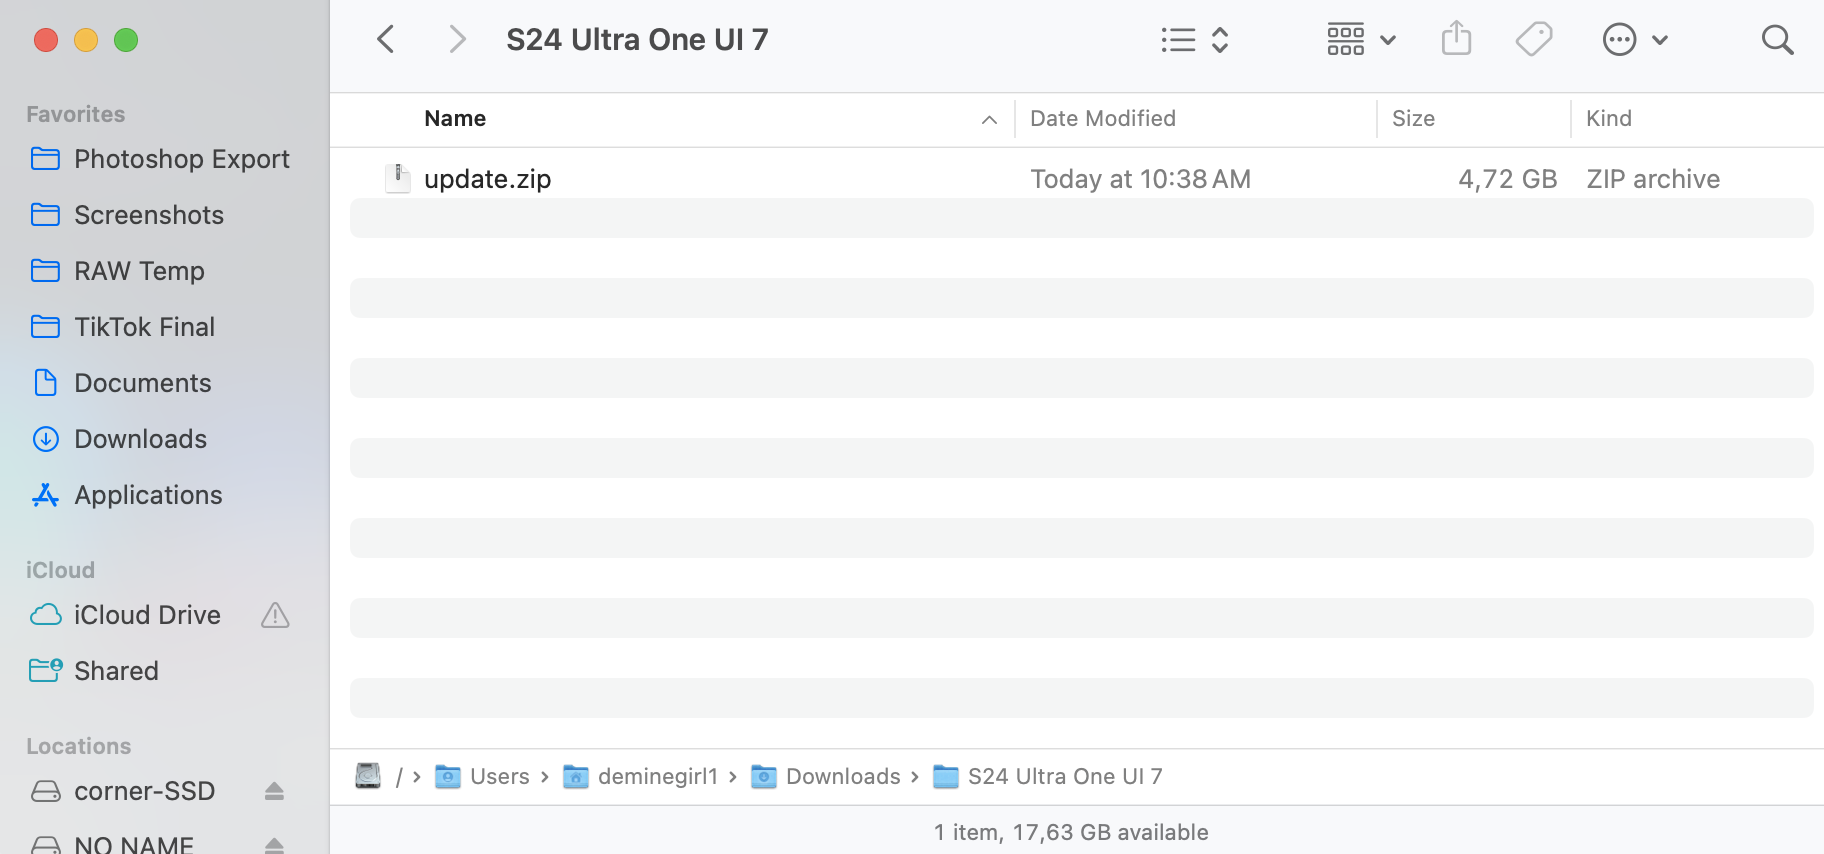The width and height of the screenshot is (1824, 854).
Task: Click the iCloud Drive warning triangle
Action: [x=275, y=615]
